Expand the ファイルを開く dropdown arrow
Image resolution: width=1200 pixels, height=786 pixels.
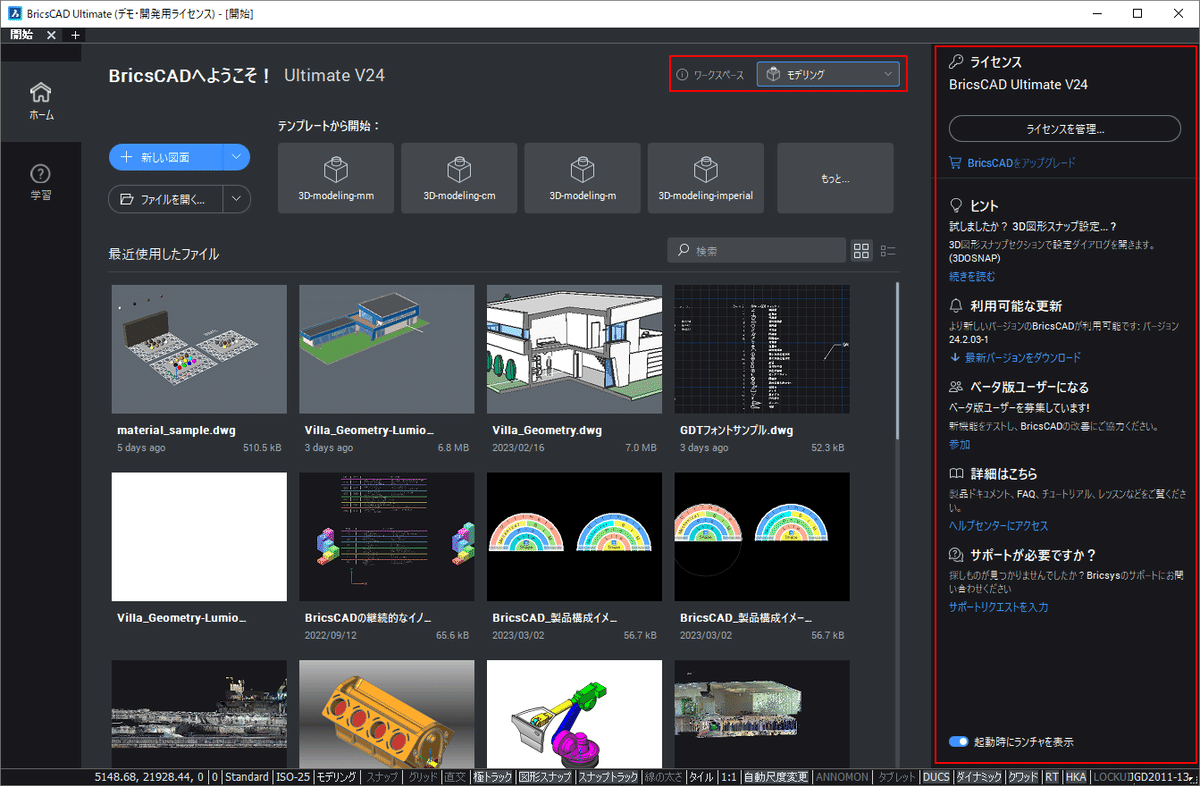click(x=236, y=199)
